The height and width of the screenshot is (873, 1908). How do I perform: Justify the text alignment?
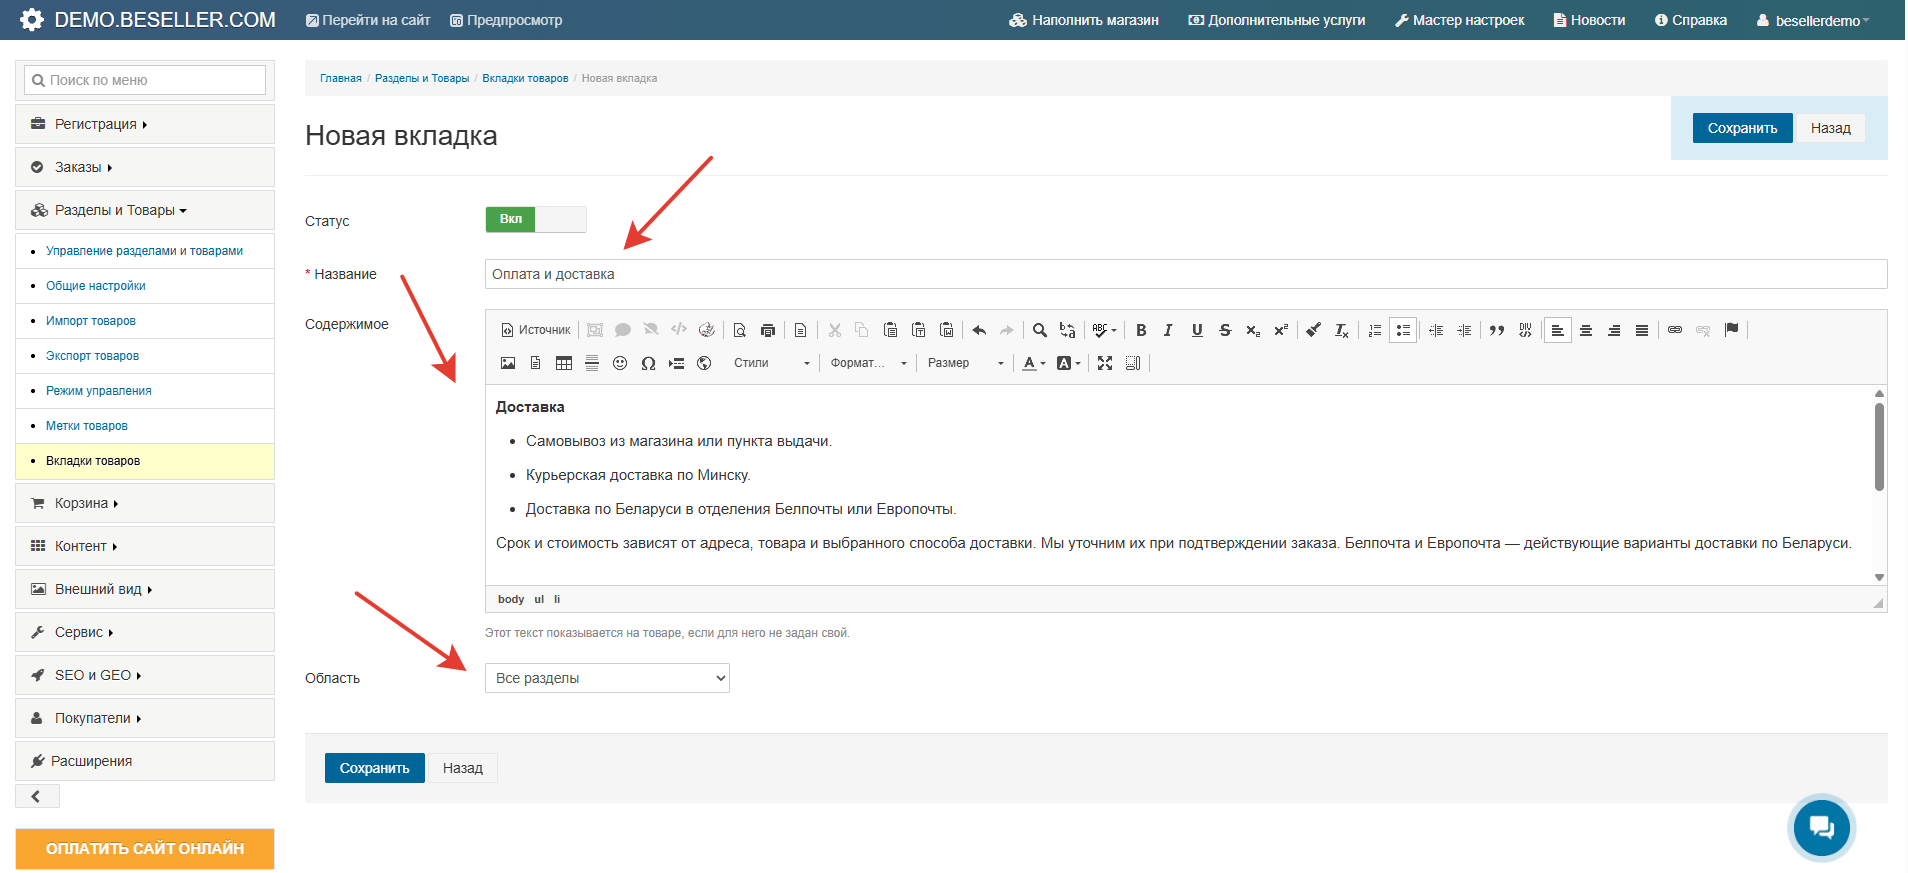1642,330
